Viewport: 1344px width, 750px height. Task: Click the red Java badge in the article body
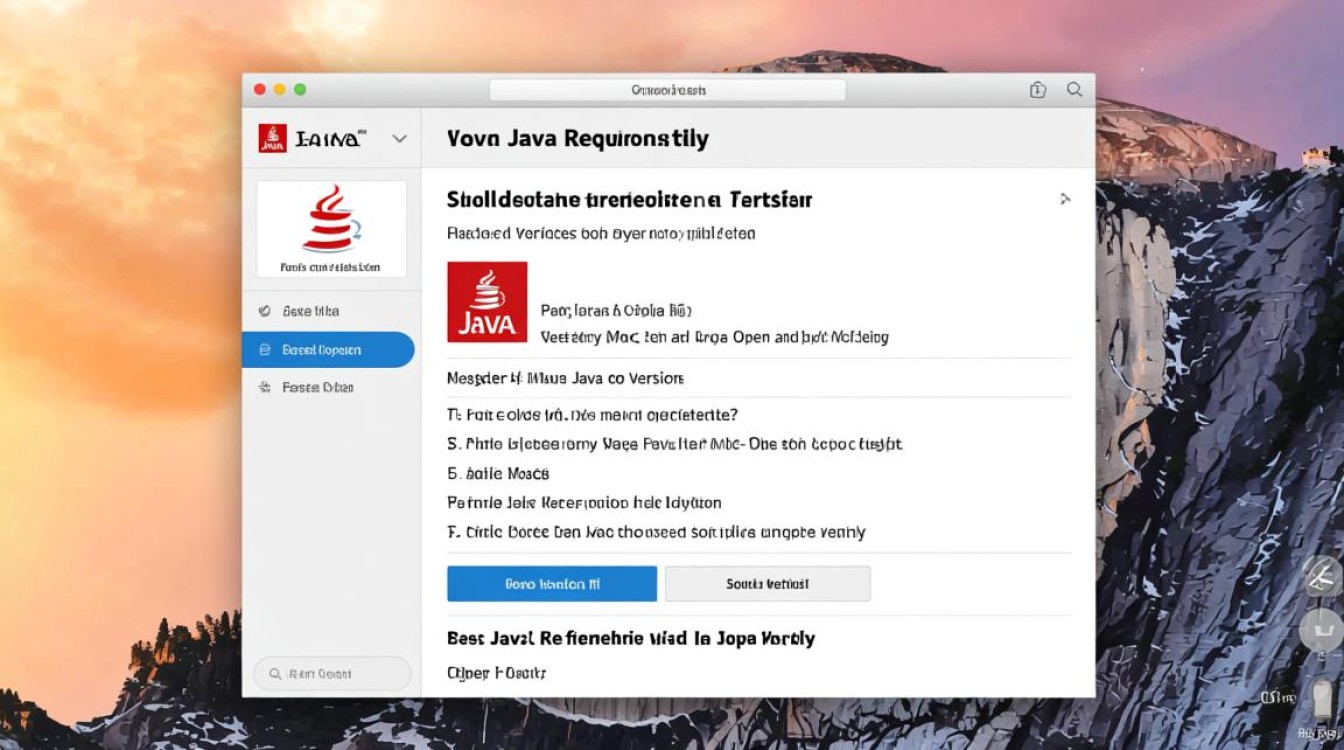(x=487, y=302)
